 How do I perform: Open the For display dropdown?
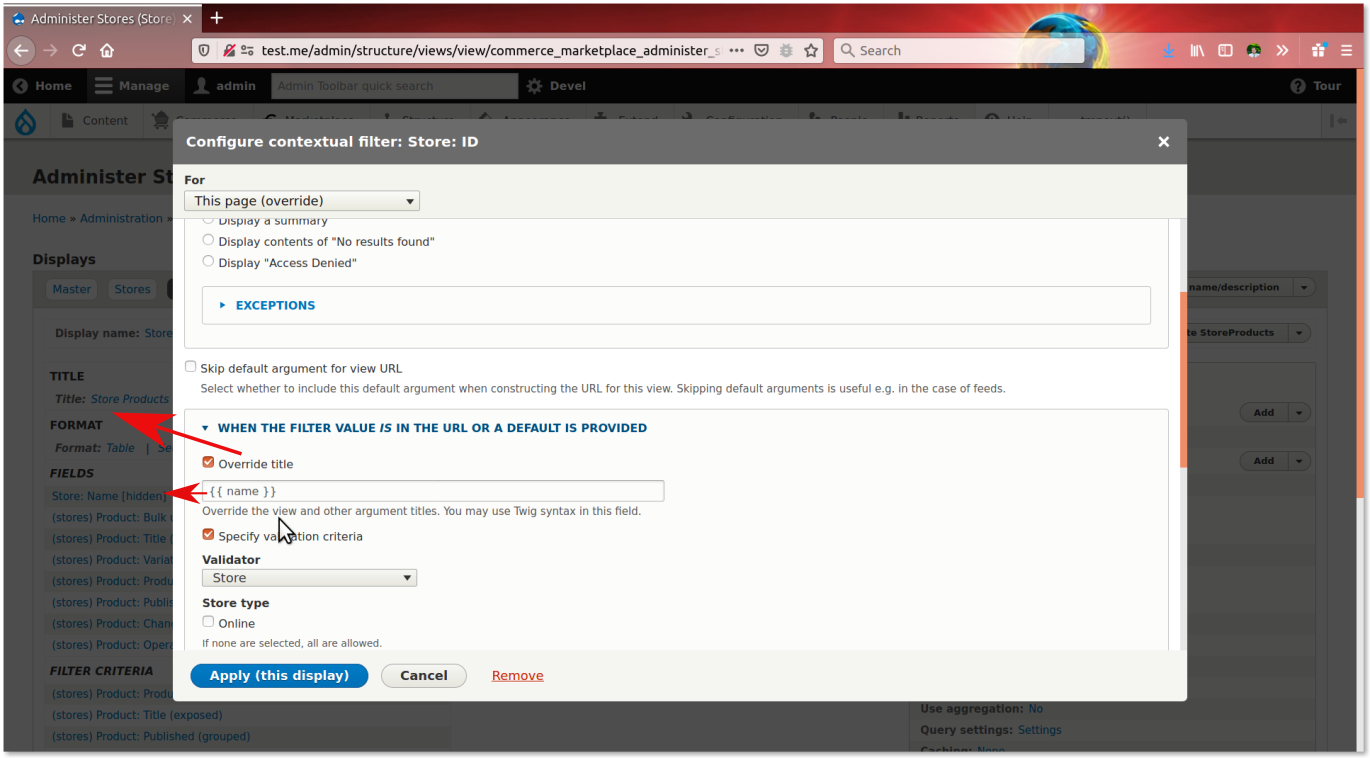point(302,201)
